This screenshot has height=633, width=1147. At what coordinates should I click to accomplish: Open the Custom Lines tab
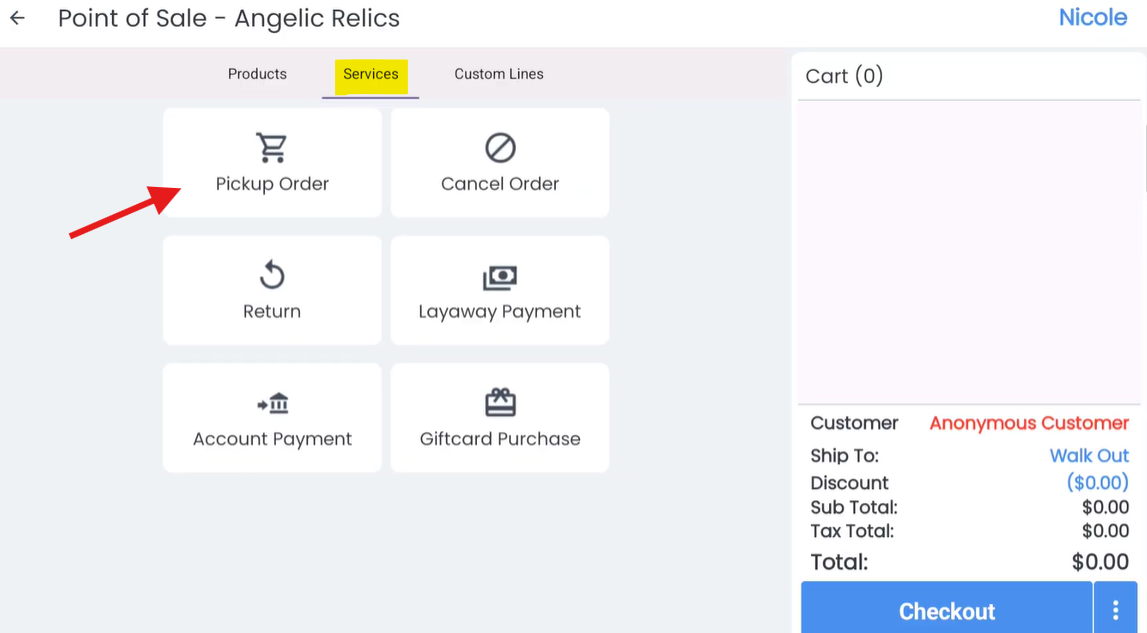(499, 74)
